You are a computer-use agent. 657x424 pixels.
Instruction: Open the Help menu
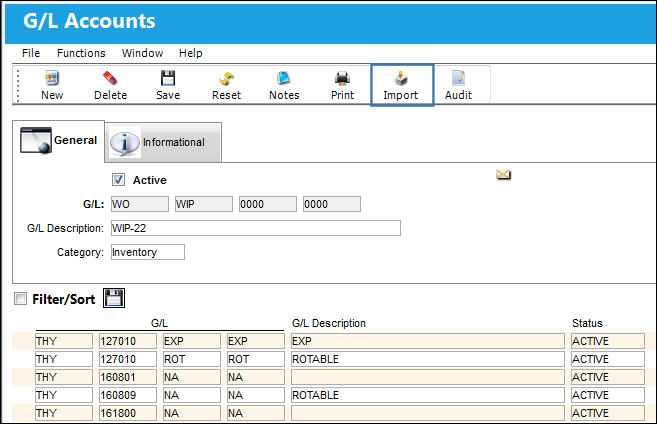pyautogui.click(x=191, y=53)
